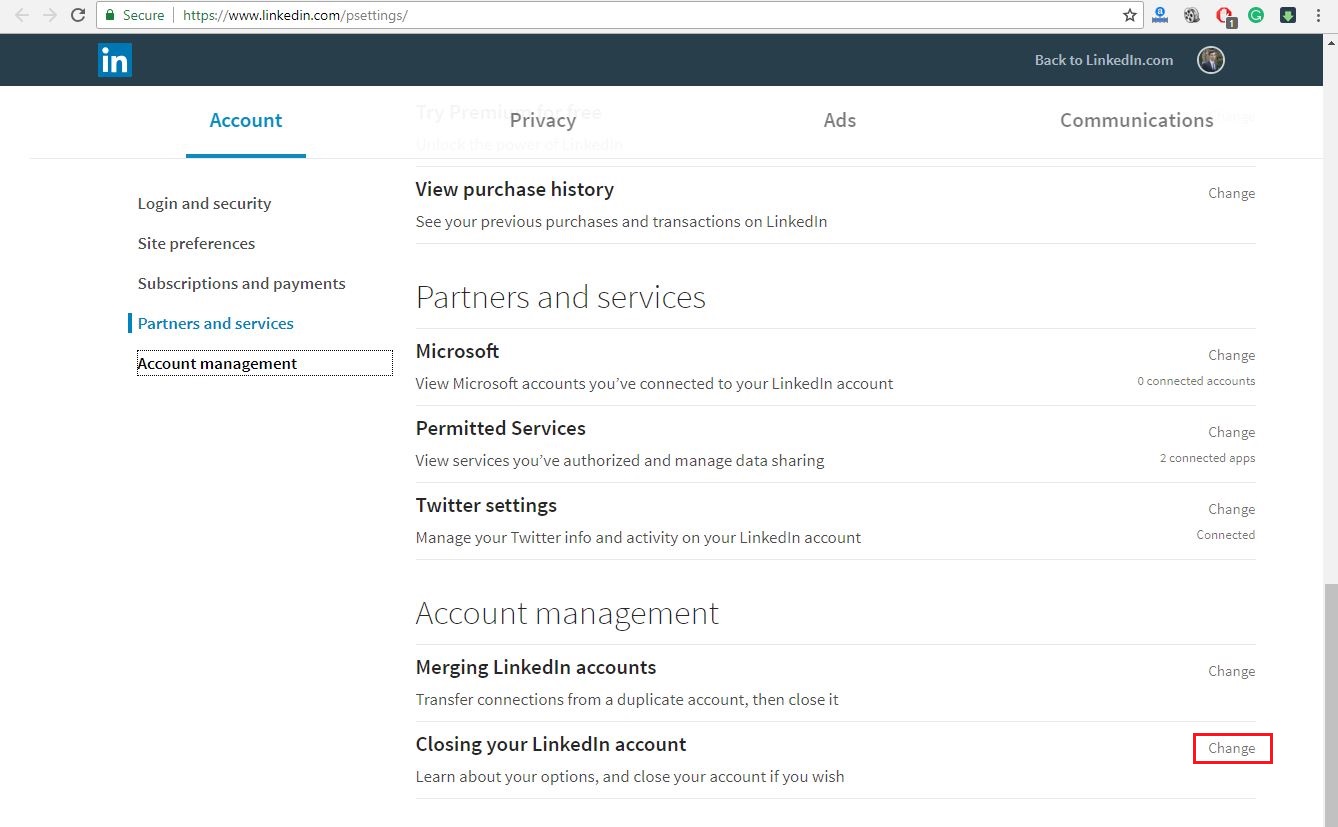
Task: Open the film reel extension icon
Action: click(x=1192, y=16)
